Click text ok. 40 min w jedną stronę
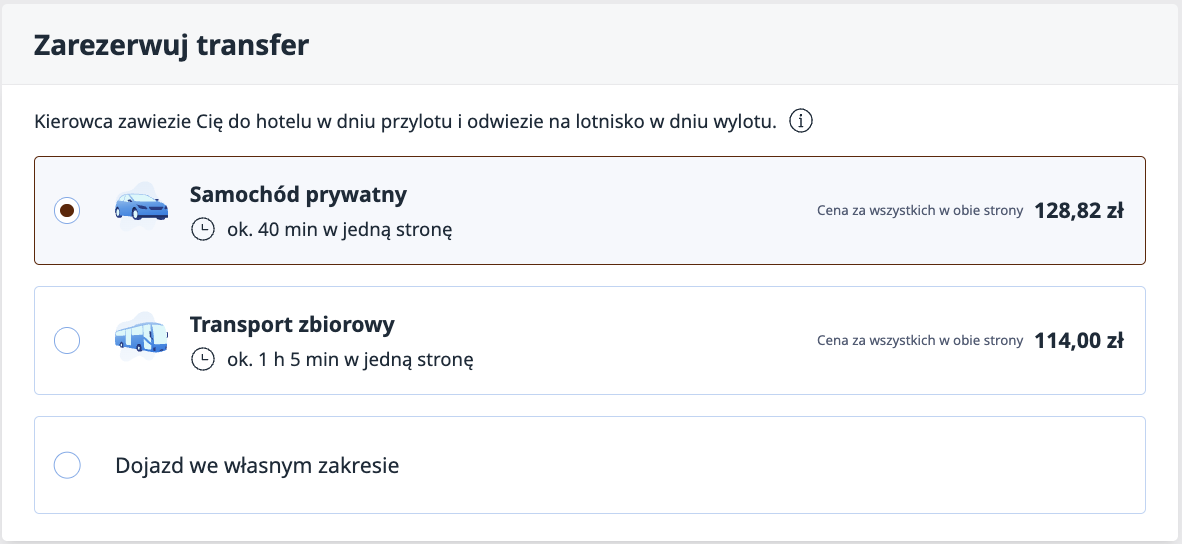This screenshot has height=544, width=1182. point(339,230)
